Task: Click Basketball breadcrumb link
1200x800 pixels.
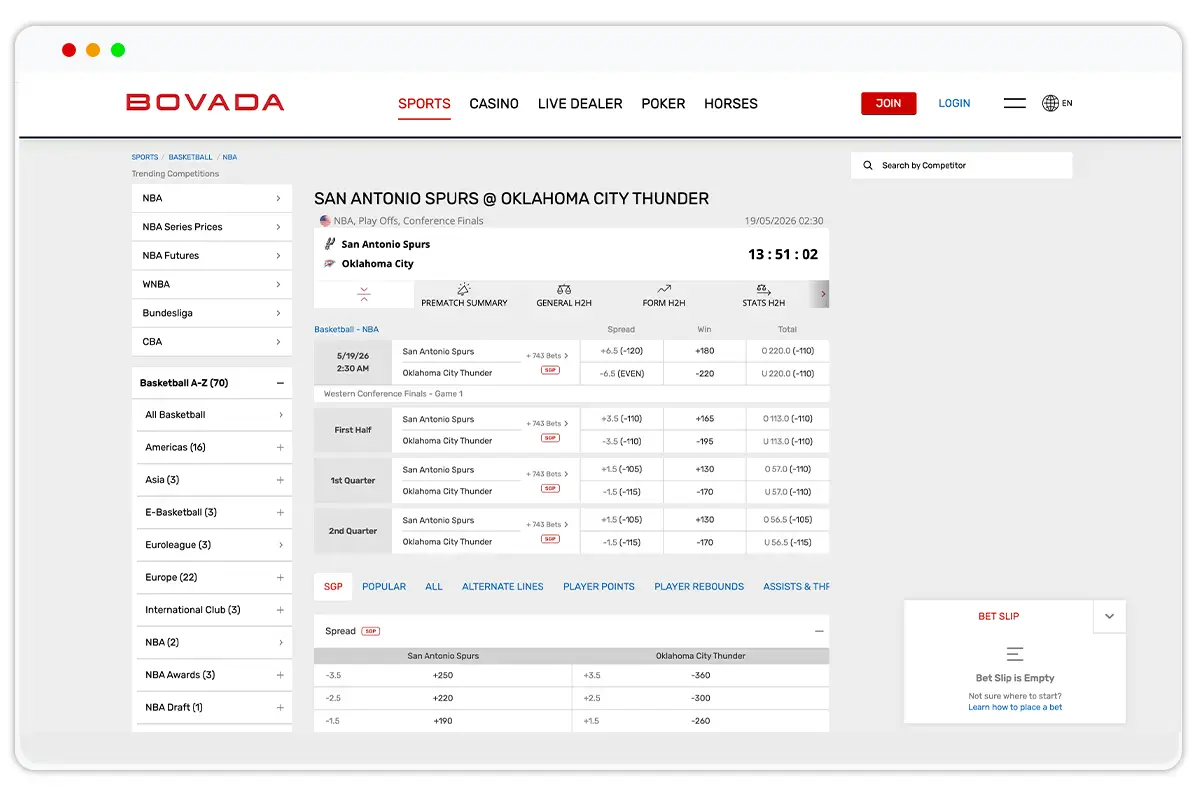Action: tap(190, 157)
